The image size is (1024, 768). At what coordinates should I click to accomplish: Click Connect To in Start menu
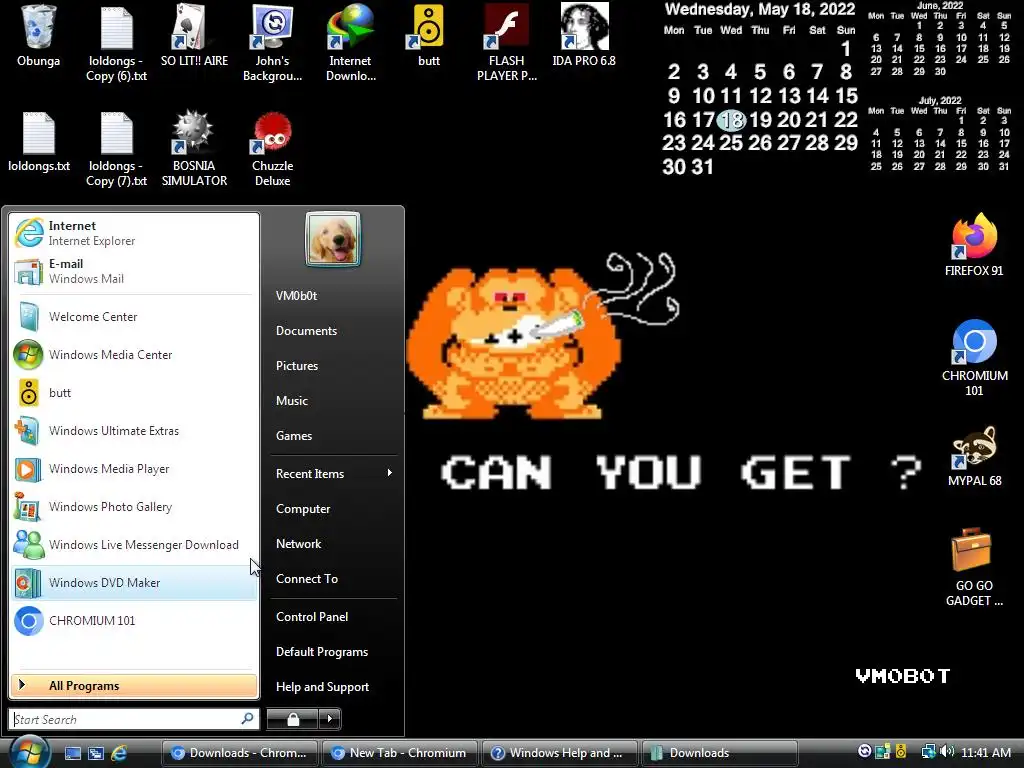click(x=333, y=579)
